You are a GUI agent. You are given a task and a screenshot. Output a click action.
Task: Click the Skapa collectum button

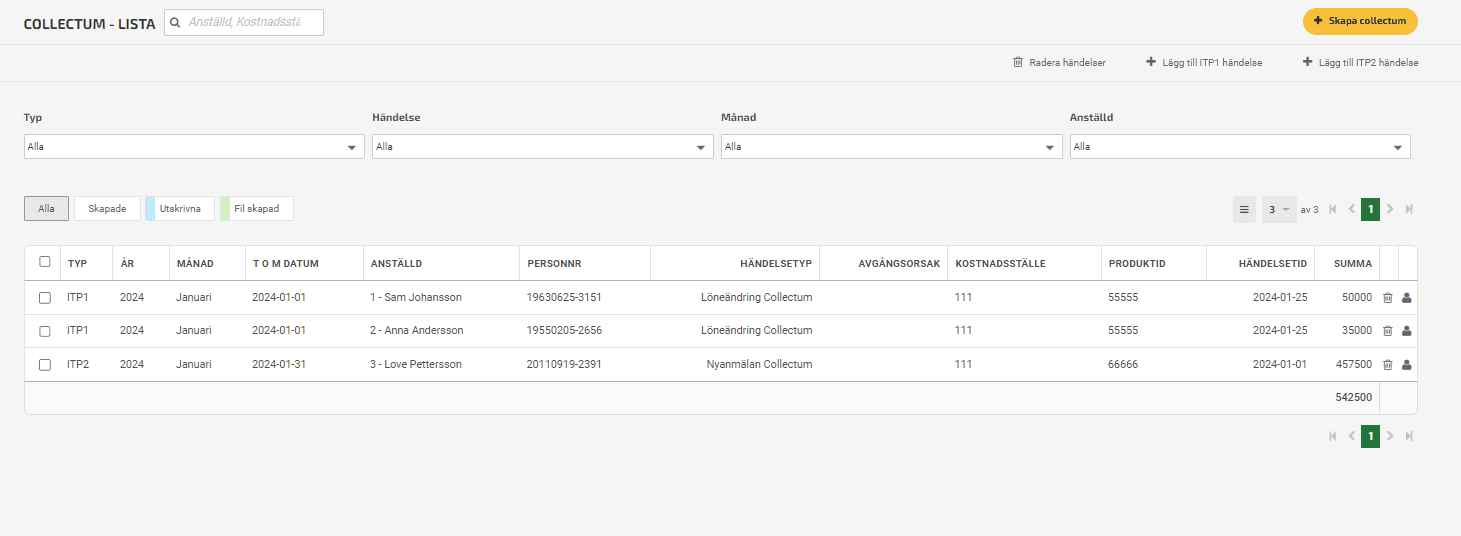tap(1360, 21)
